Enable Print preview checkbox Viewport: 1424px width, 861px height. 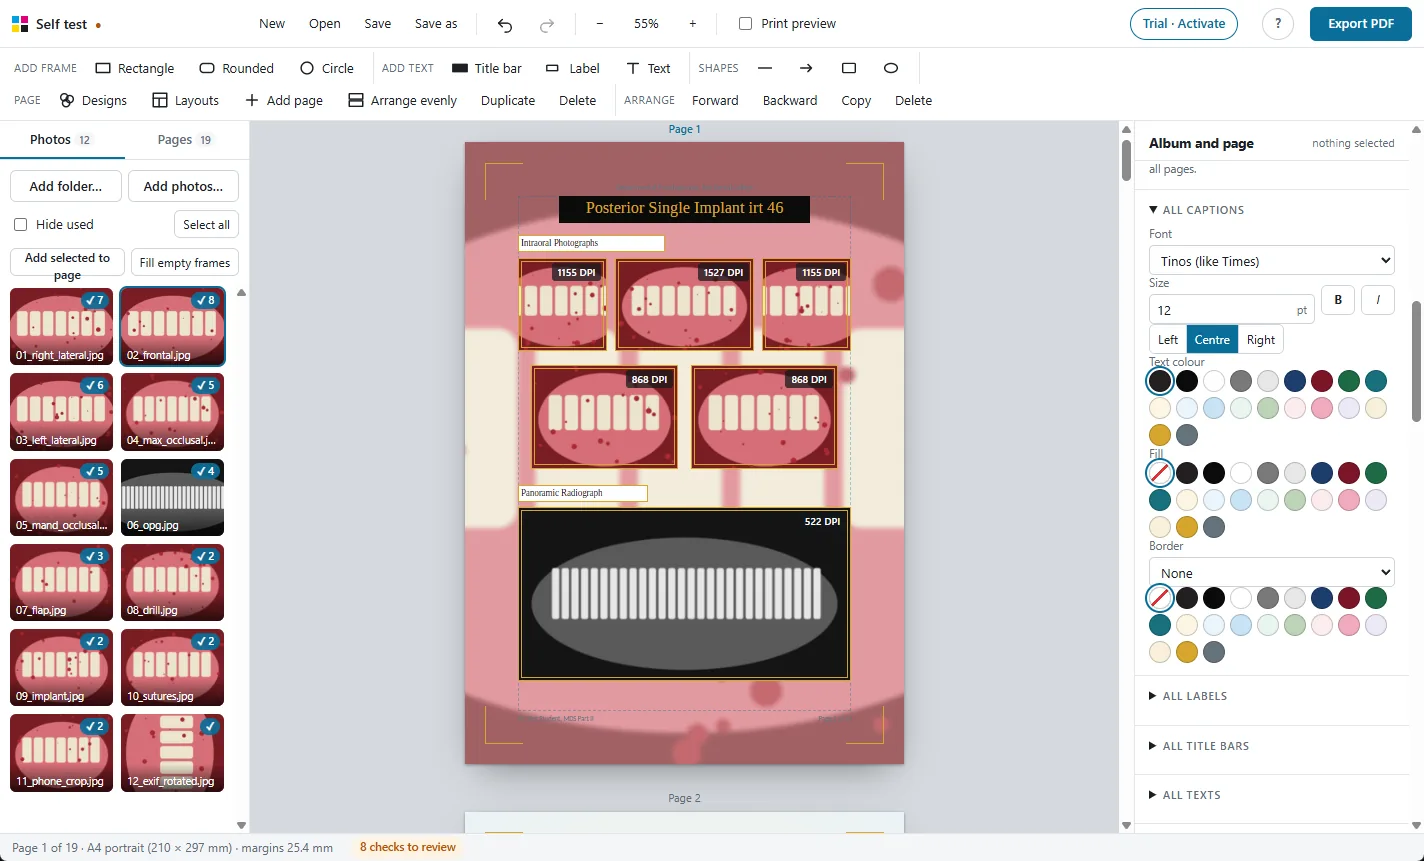745,24
